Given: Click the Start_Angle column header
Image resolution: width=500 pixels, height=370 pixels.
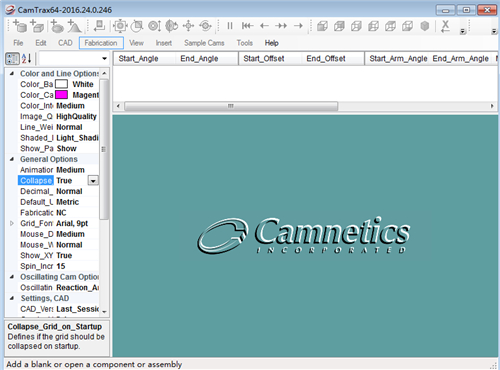Looking at the screenshot, I should pos(138,59).
